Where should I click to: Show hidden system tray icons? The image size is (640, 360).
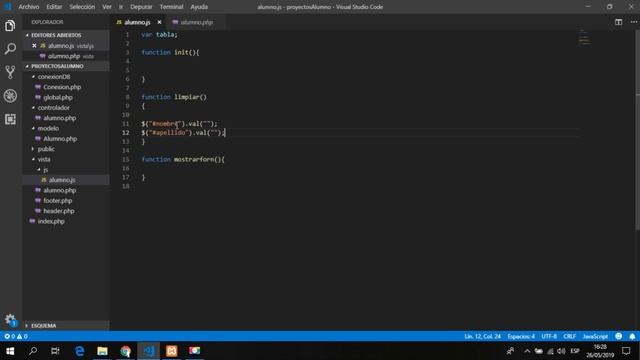click(527, 351)
